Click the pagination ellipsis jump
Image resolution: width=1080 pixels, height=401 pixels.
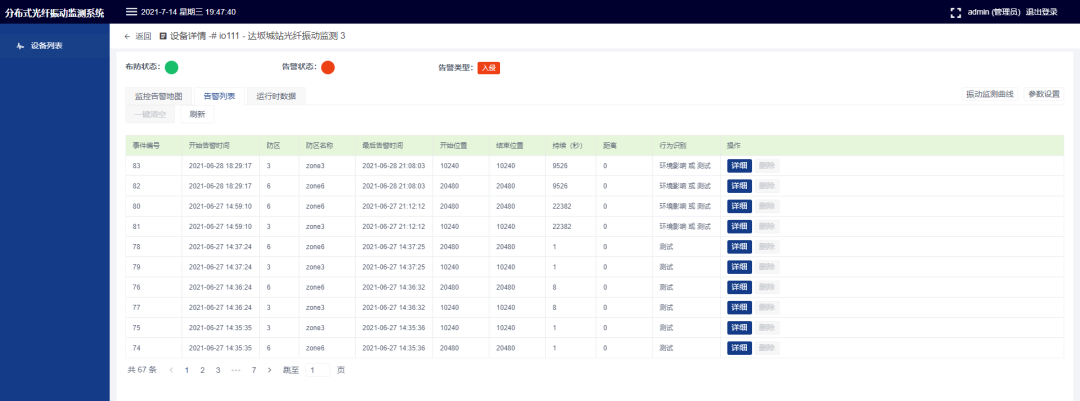236,370
